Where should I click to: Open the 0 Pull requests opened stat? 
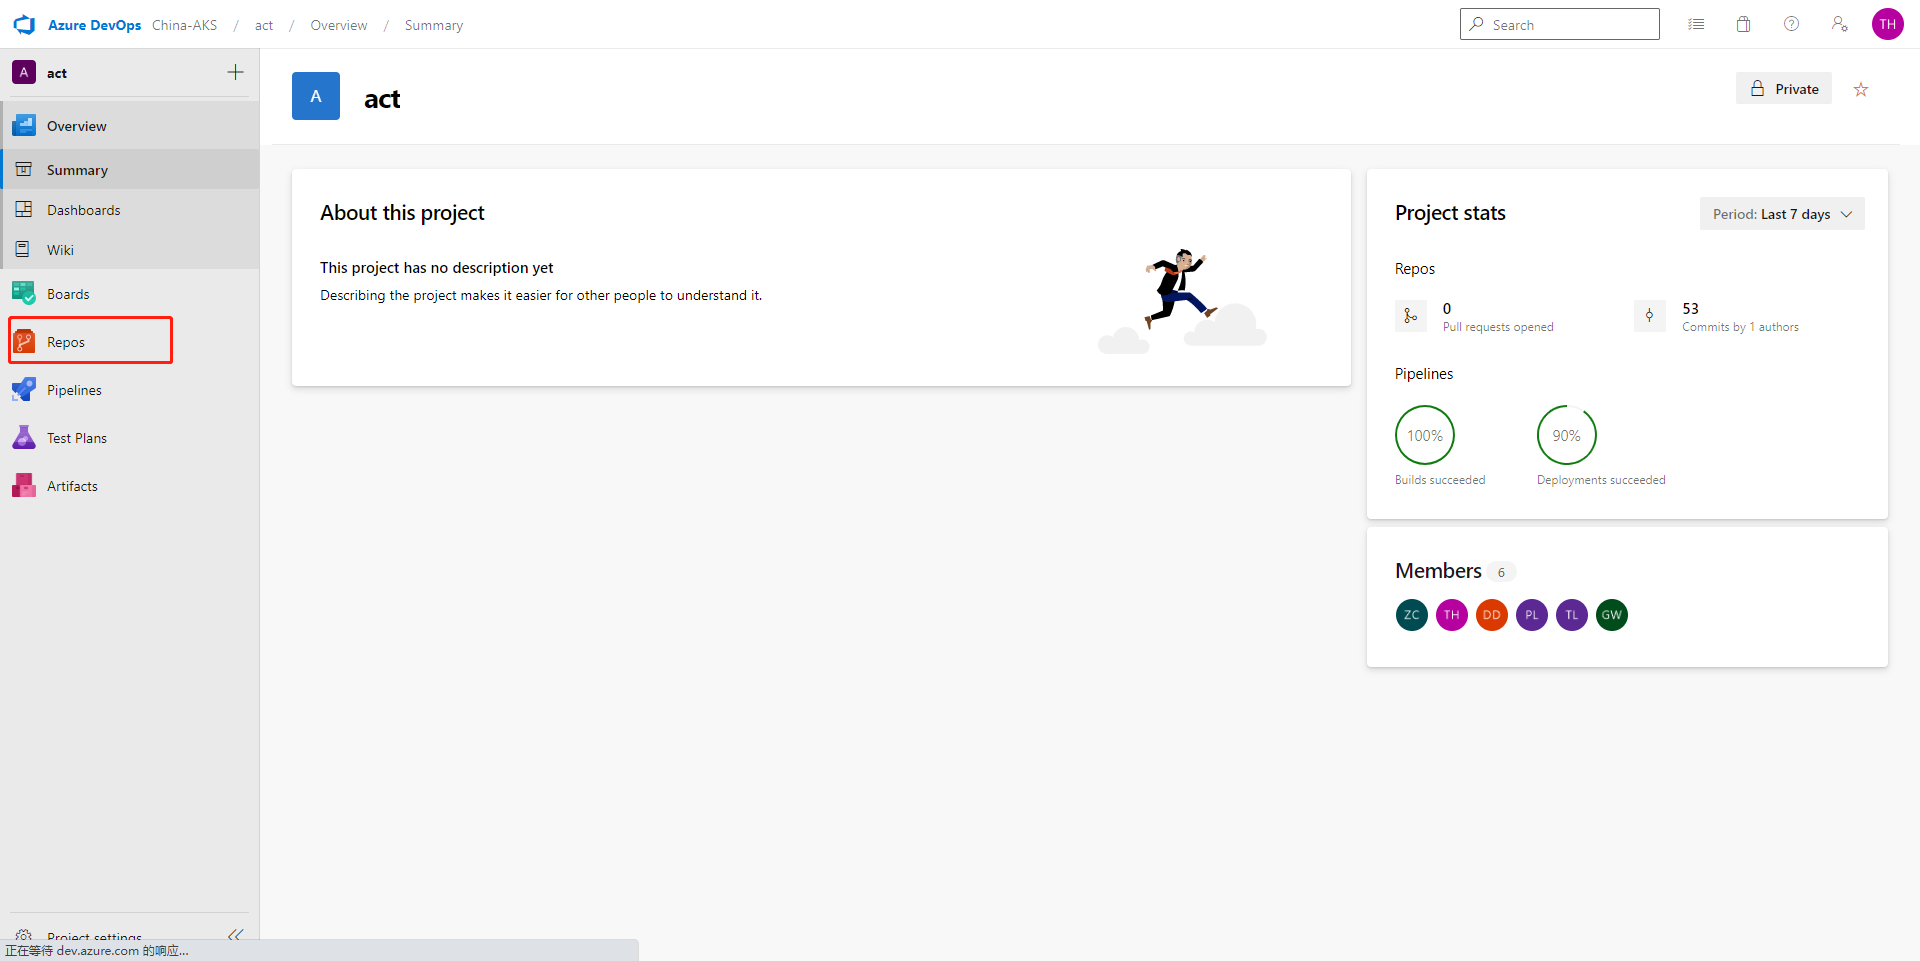coord(1498,317)
